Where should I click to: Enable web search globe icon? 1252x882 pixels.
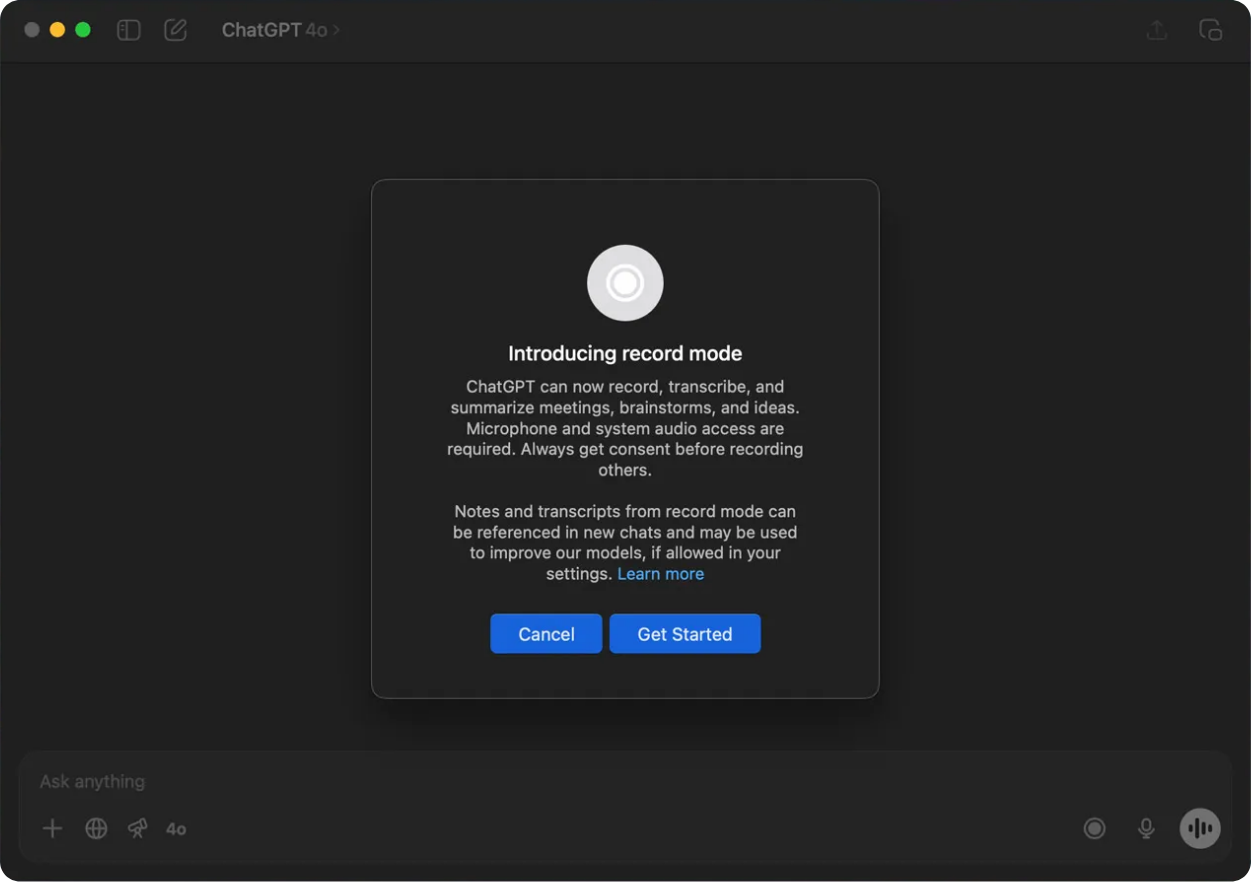tap(96, 828)
